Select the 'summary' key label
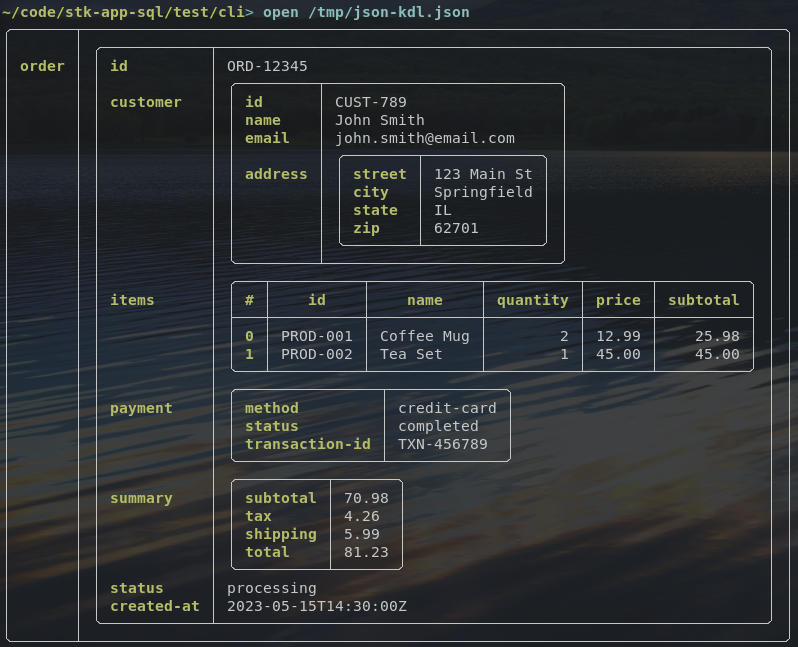This screenshot has height=647, width=798. (x=141, y=498)
